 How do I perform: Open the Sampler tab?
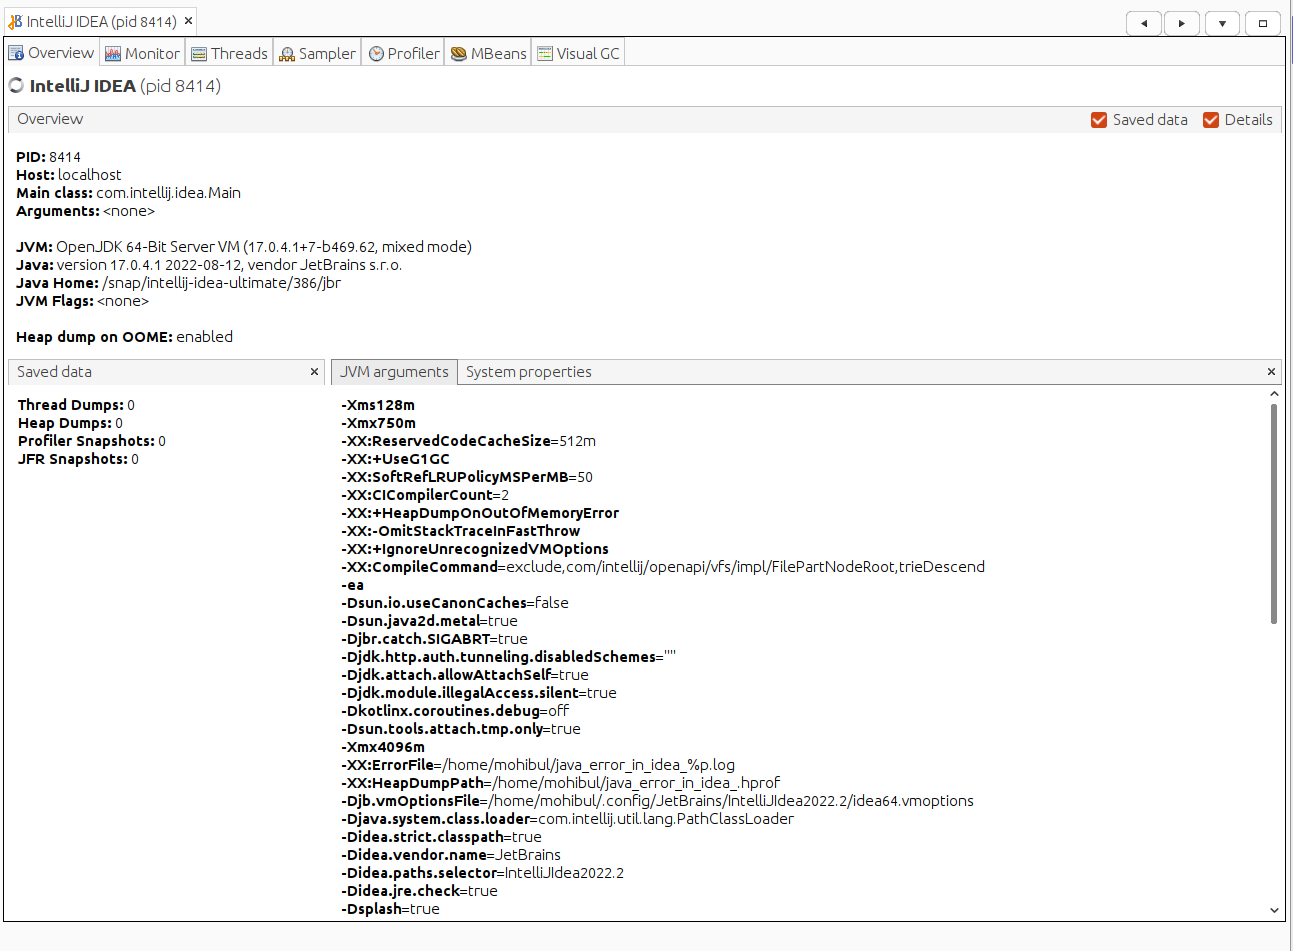point(317,53)
